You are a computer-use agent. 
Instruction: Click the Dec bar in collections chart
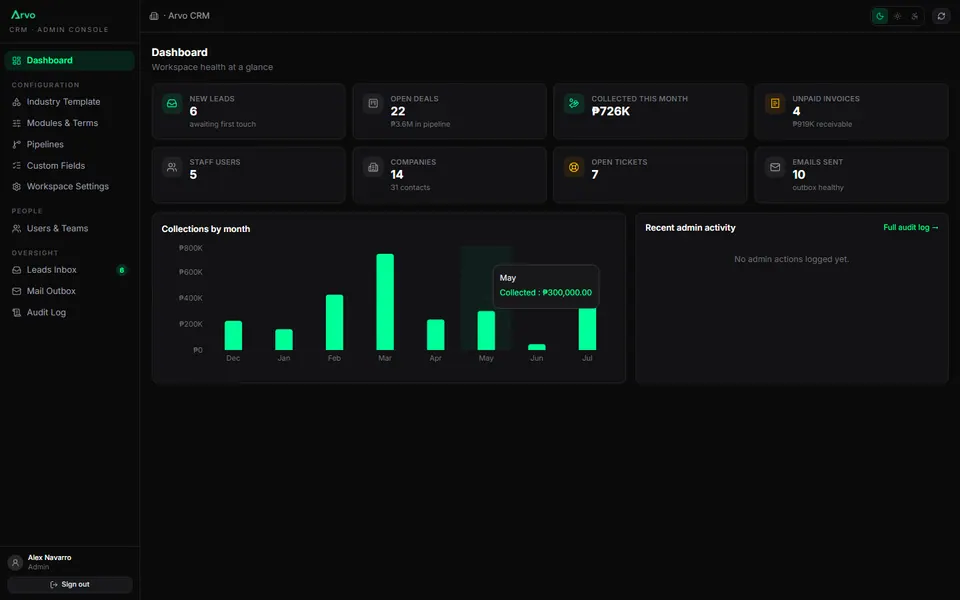(x=233, y=336)
